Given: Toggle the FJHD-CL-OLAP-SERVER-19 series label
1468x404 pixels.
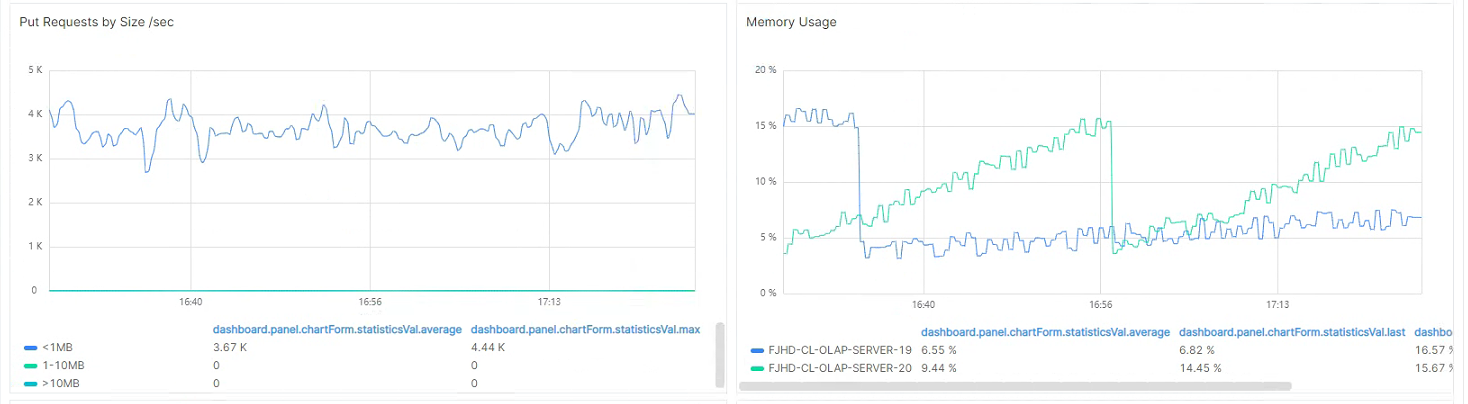Looking at the screenshot, I should 840,351.
